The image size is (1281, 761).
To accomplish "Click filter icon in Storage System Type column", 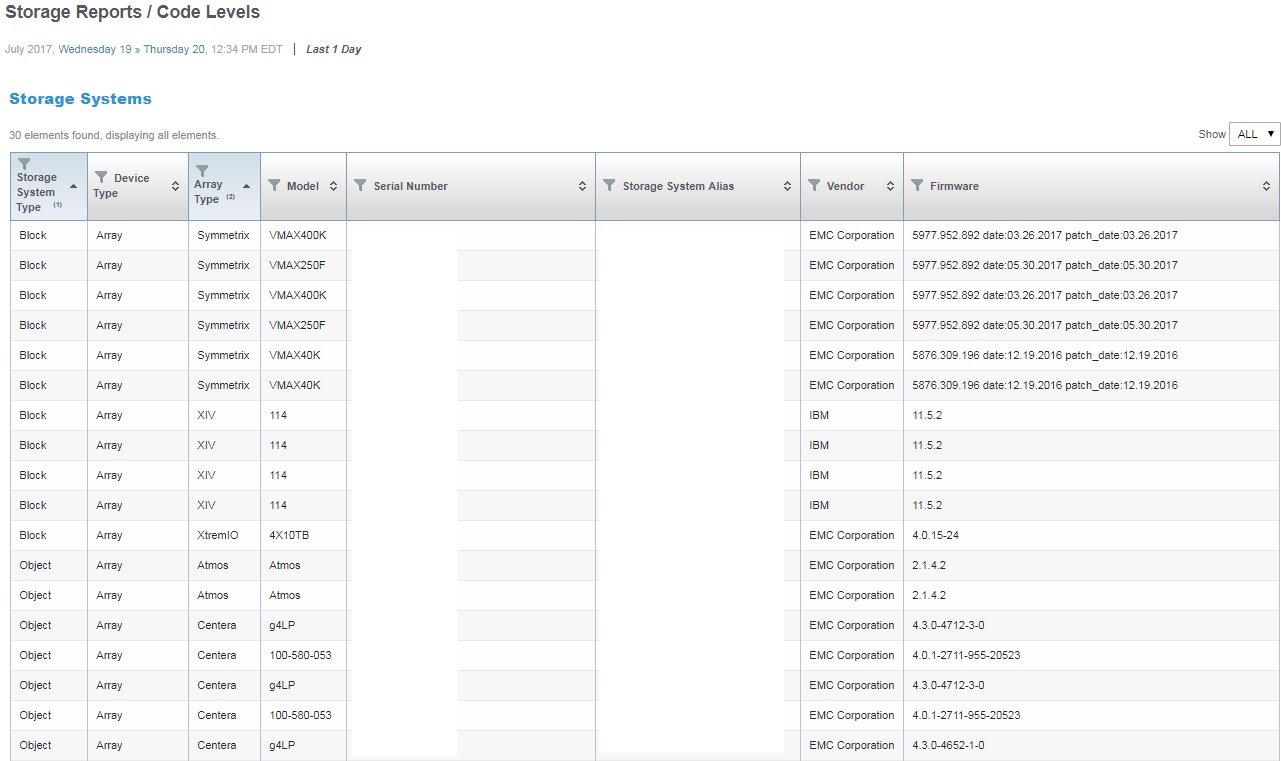I will pos(24,165).
